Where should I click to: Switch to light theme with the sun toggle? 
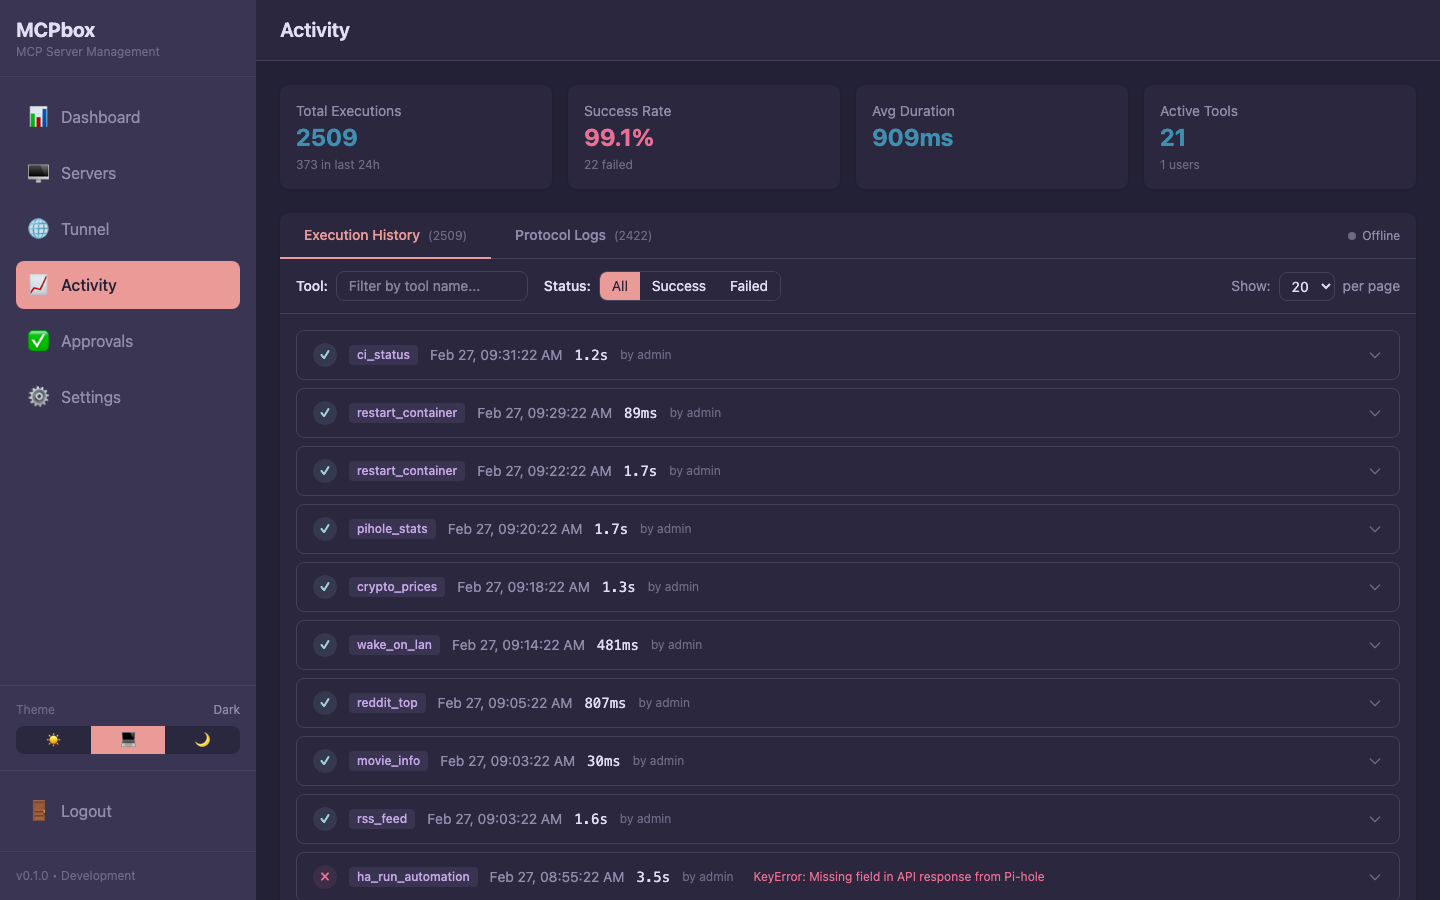pyautogui.click(x=52, y=740)
